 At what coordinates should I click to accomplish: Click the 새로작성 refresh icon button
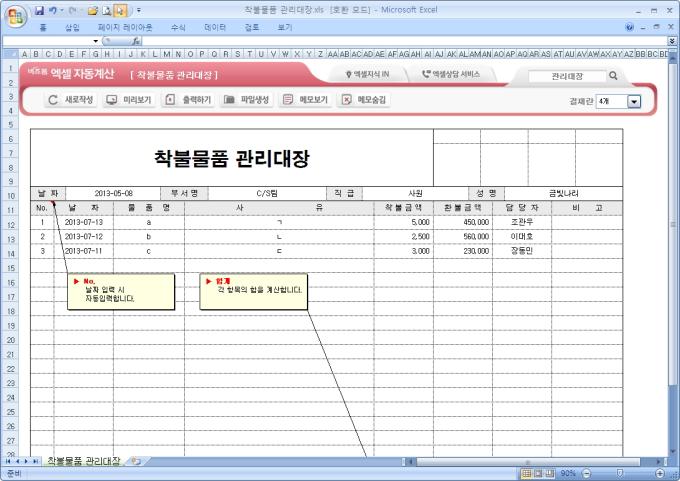pyautogui.click(x=70, y=100)
